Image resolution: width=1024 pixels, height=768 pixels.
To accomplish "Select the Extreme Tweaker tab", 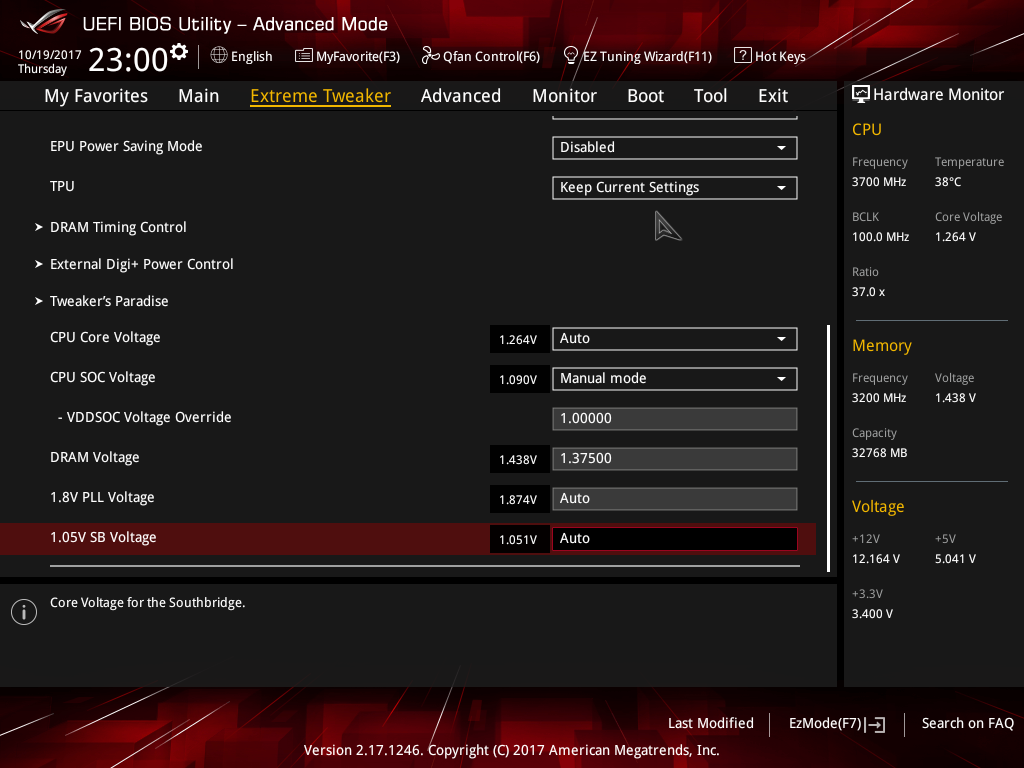I will pyautogui.click(x=321, y=96).
